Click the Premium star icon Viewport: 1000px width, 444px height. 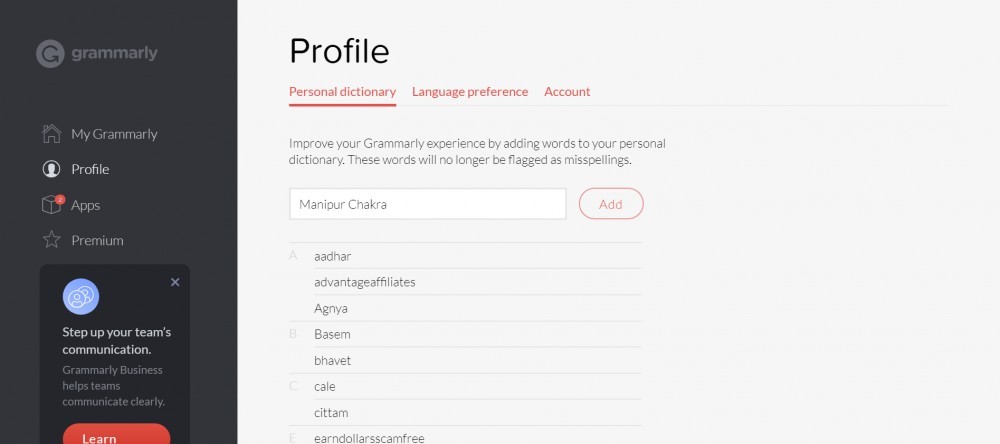point(51,240)
